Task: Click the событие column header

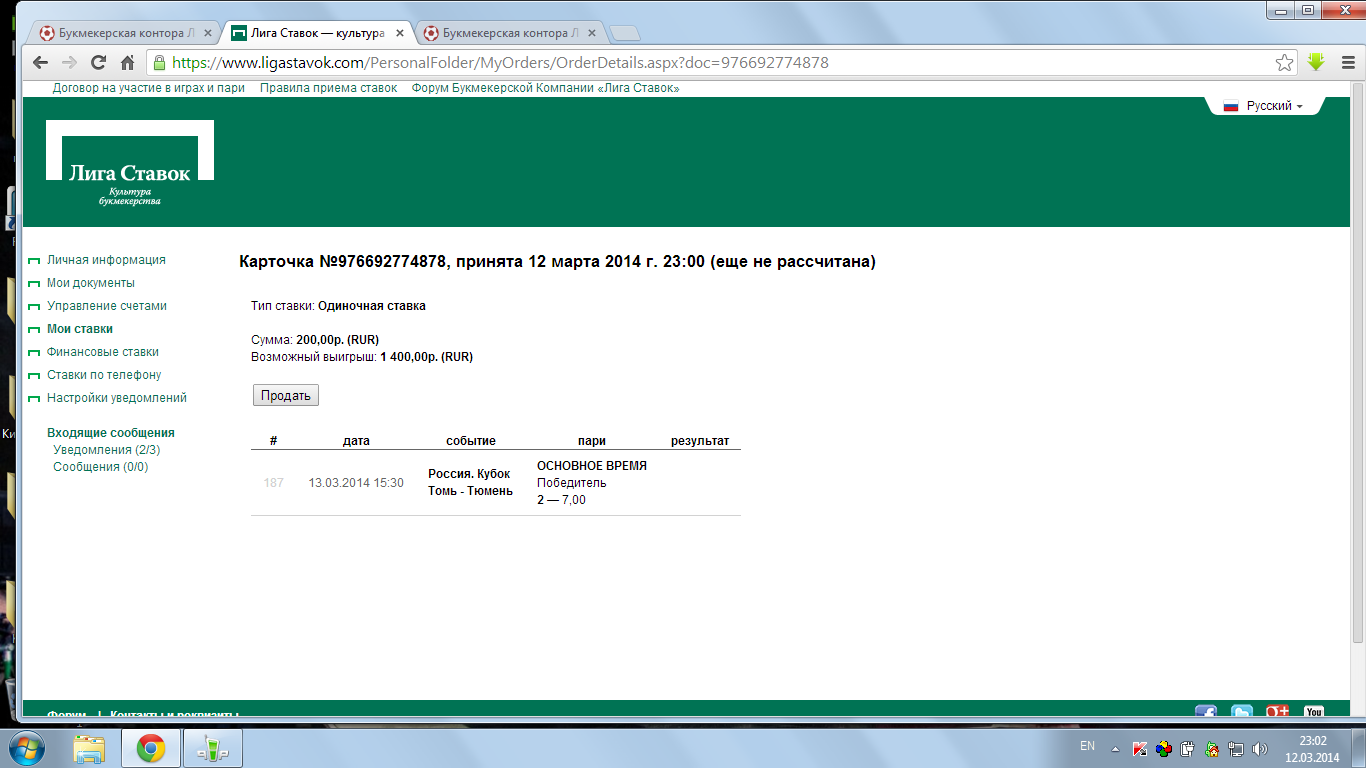Action: click(471, 441)
